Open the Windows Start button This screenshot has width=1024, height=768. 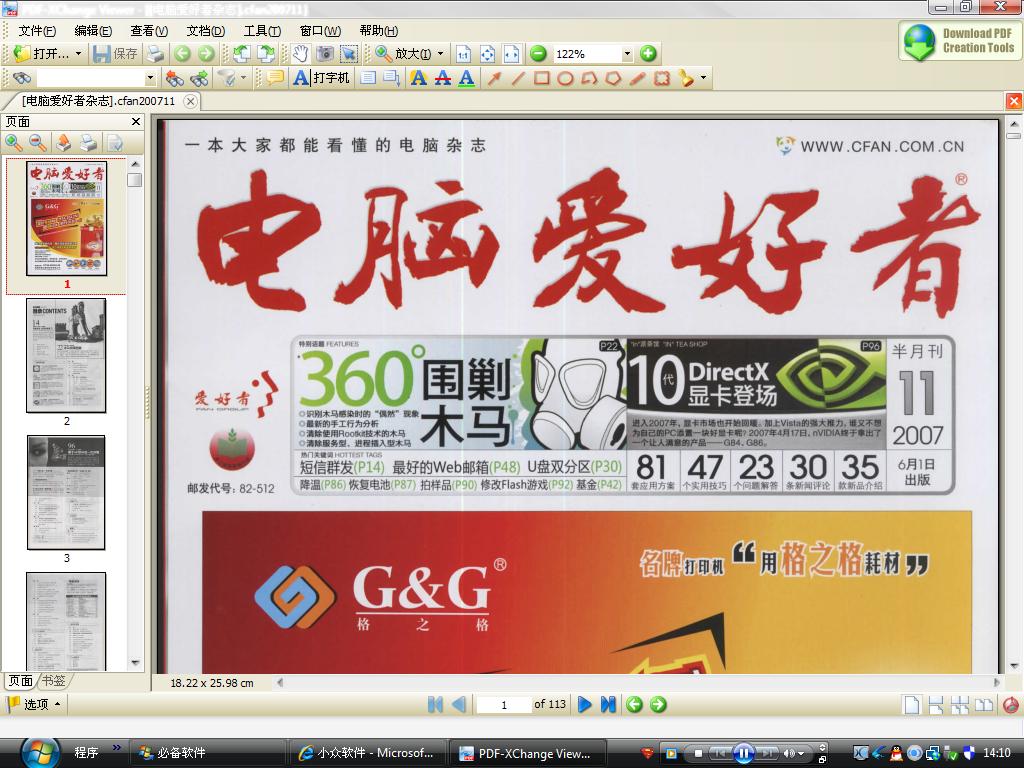point(40,752)
